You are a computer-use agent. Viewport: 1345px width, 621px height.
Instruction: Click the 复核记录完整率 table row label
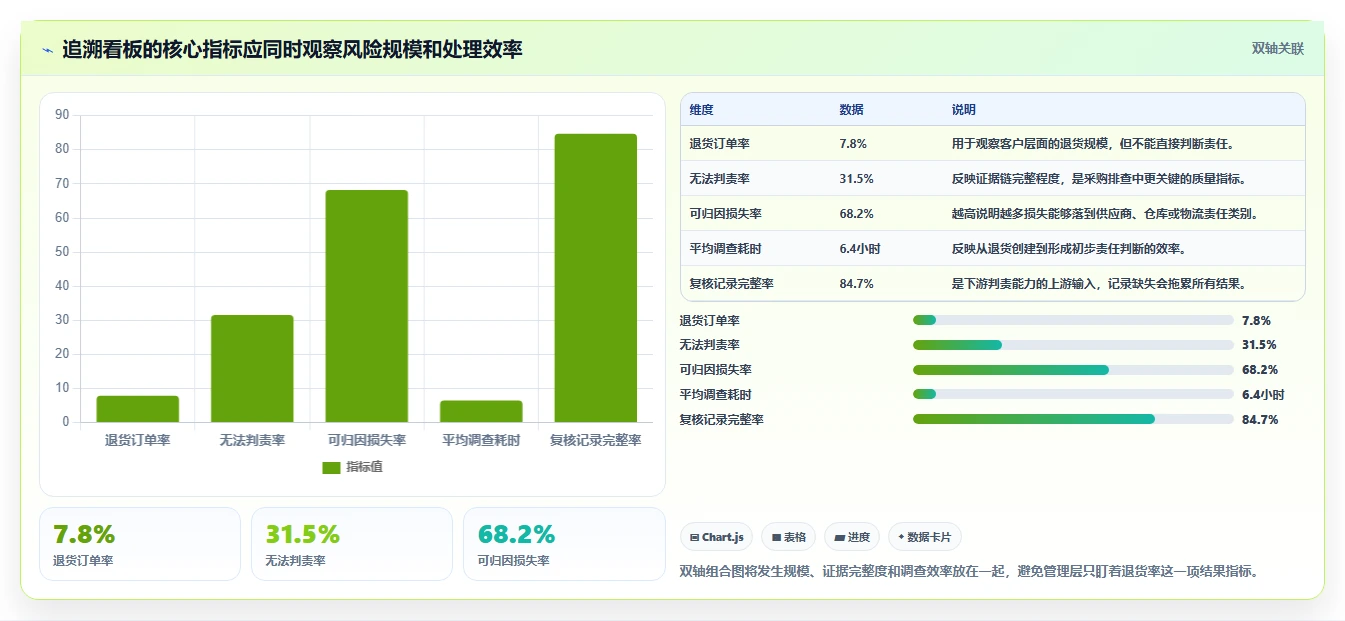[731, 284]
